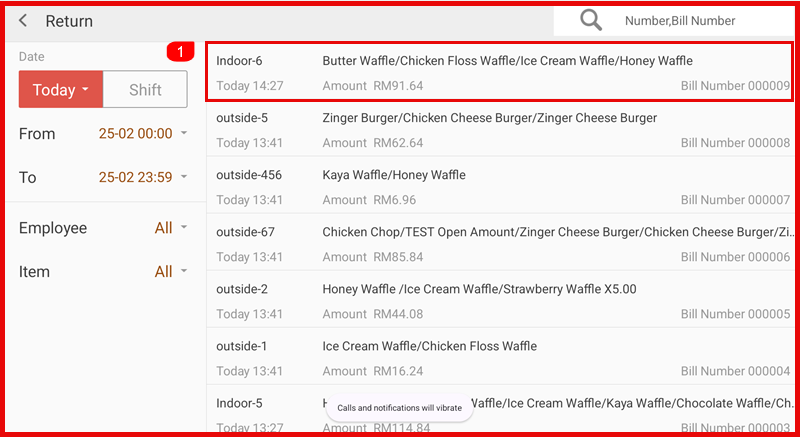Viewport: 800px width, 437px height.
Task: Click the Return page title
Action: tap(69, 21)
